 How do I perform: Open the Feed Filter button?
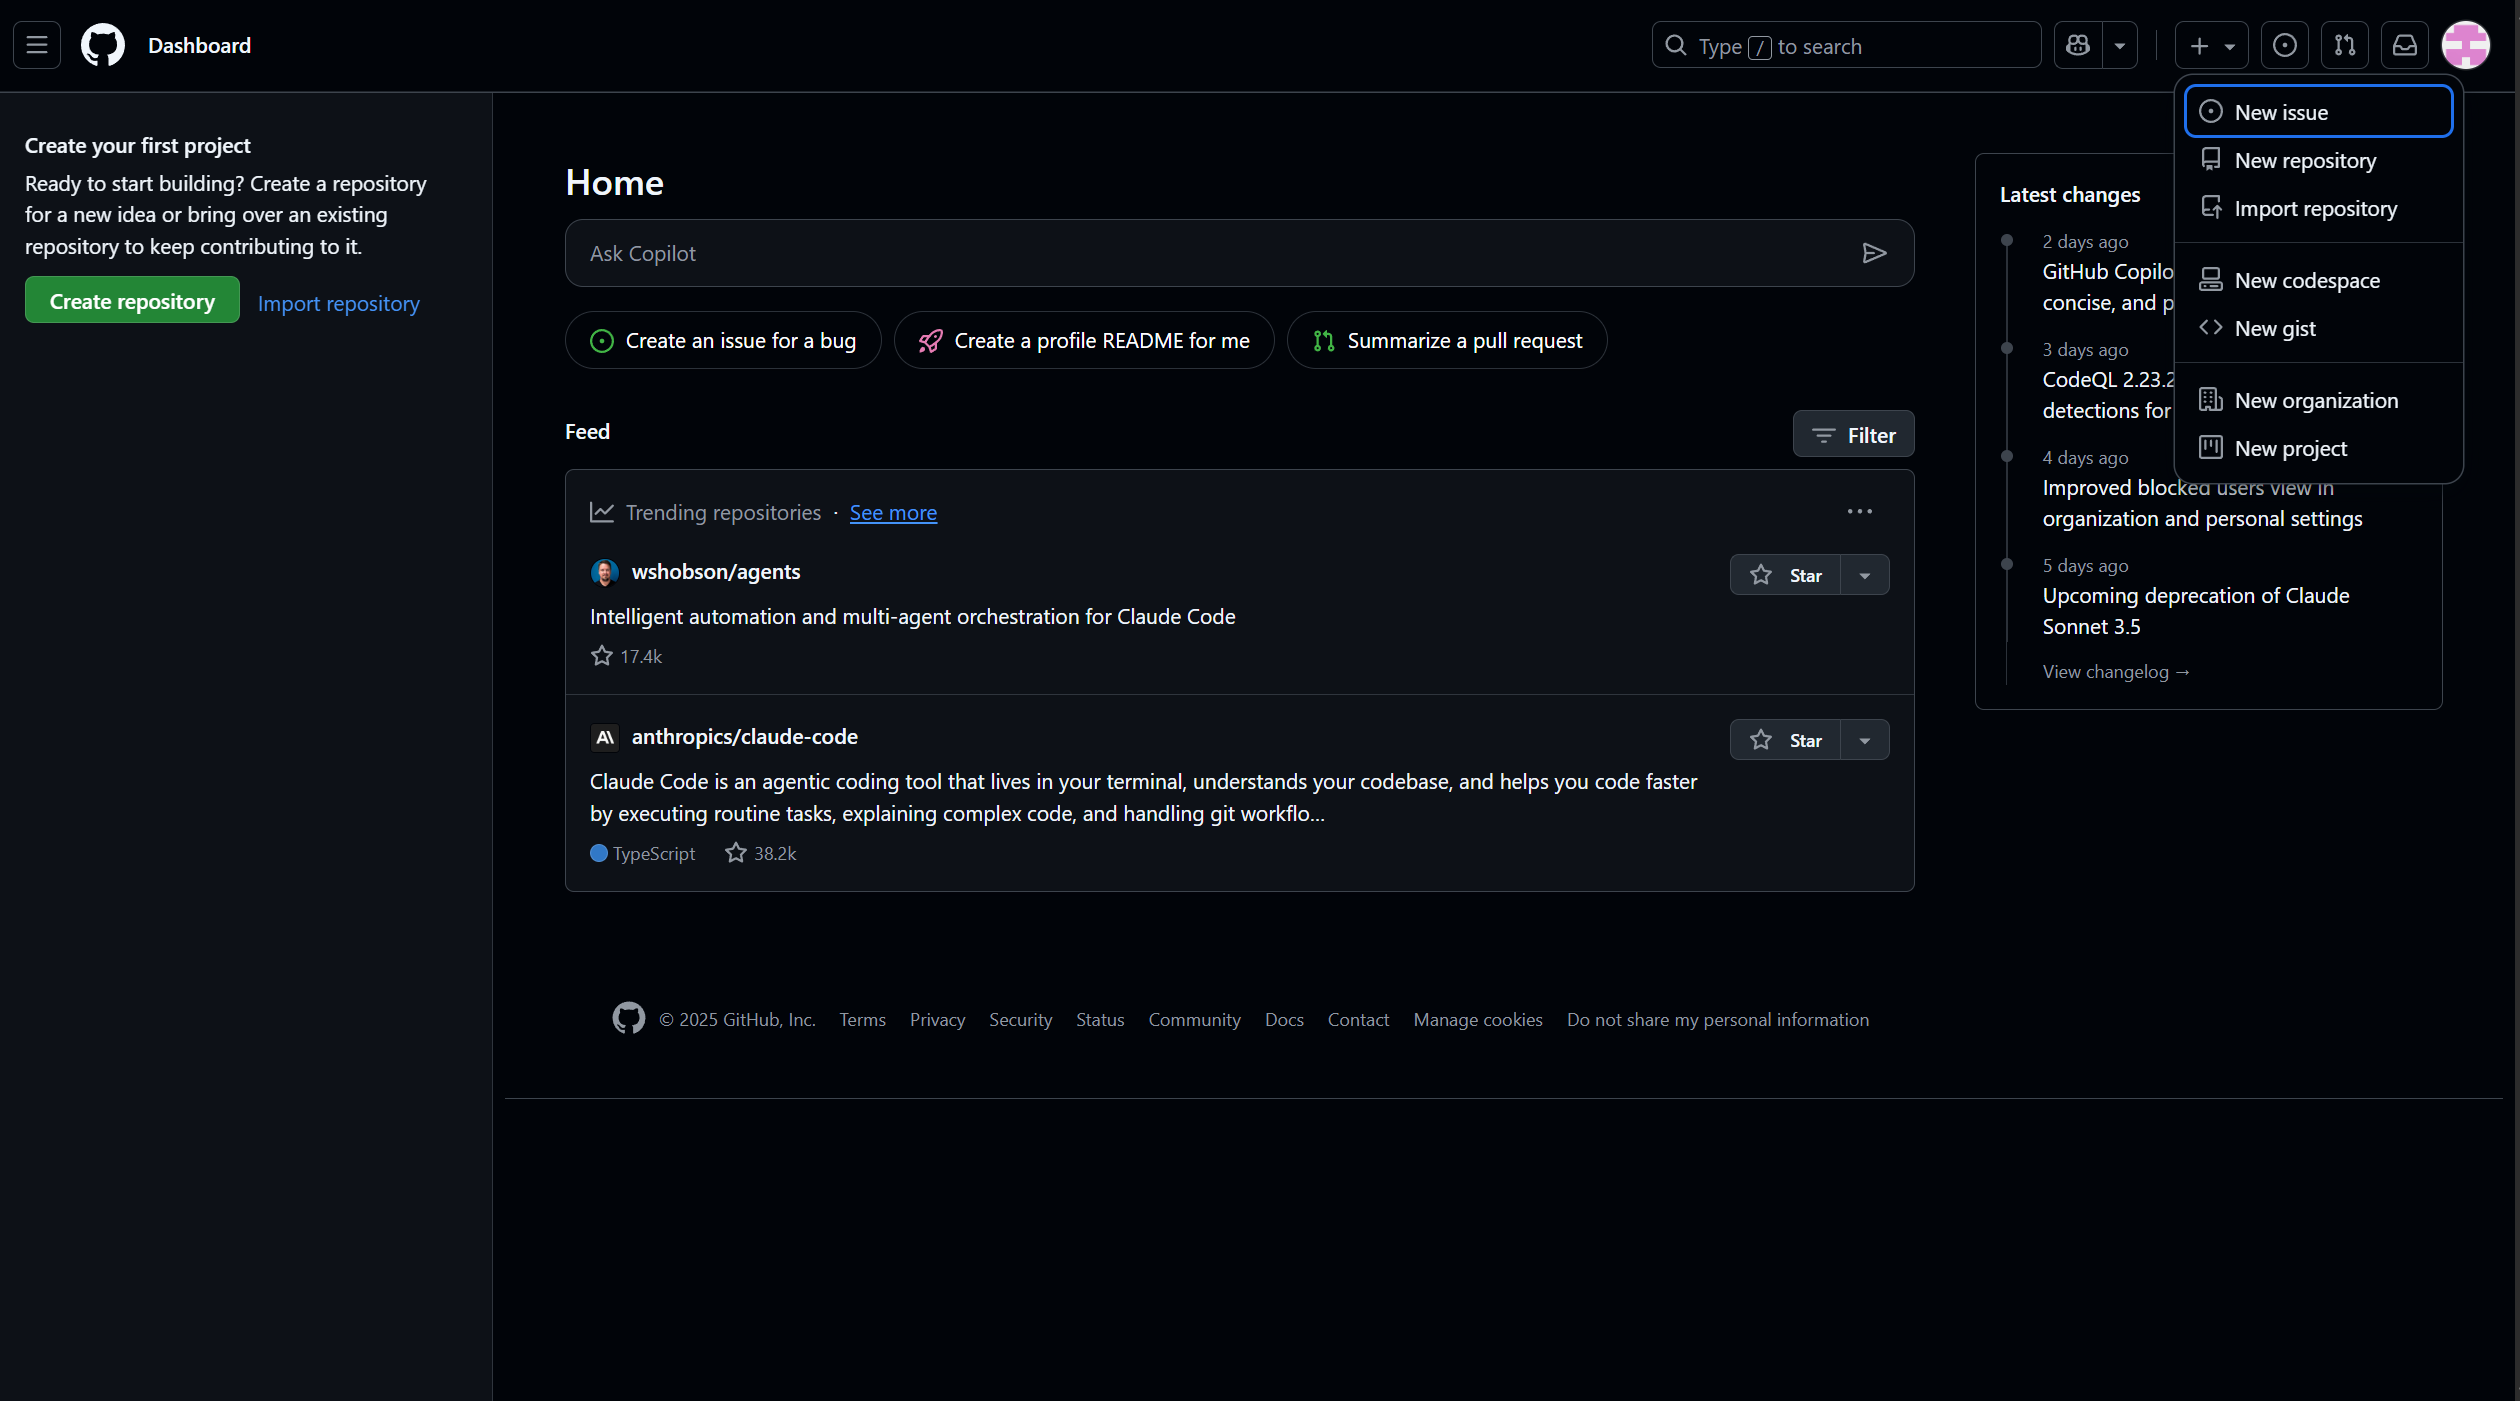coord(1853,435)
